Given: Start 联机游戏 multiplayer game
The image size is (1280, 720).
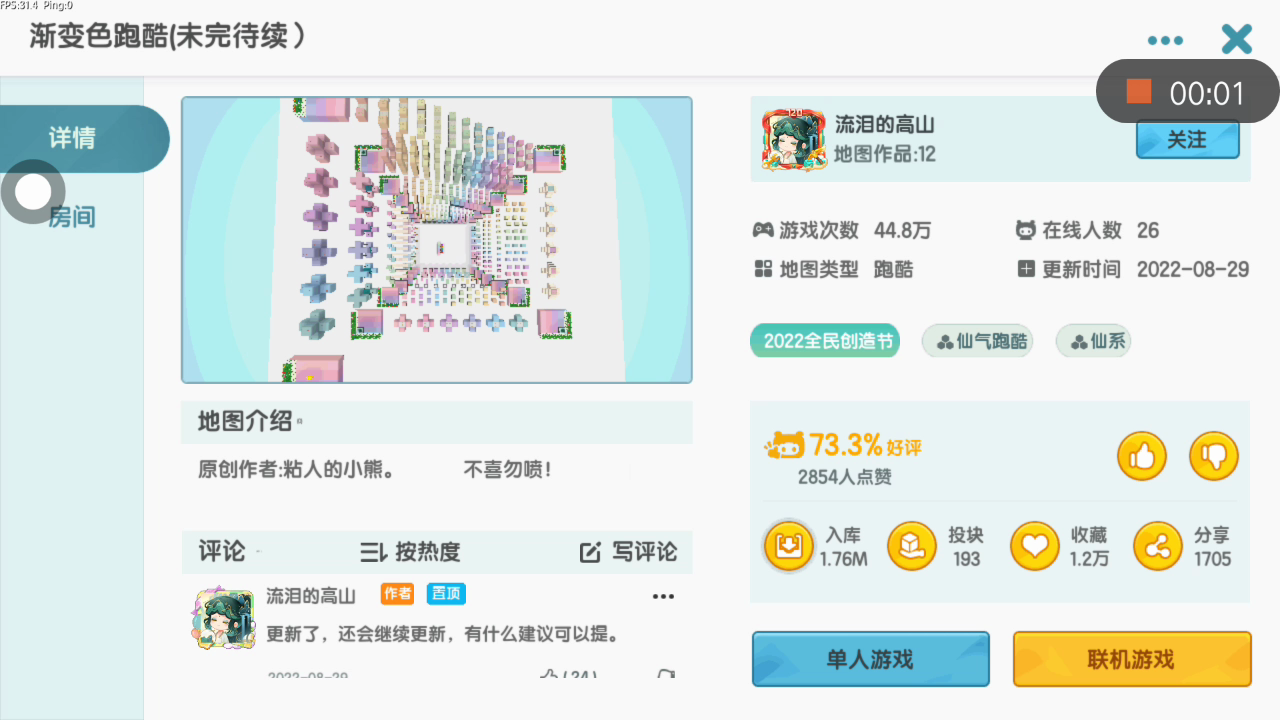Looking at the screenshot, I should tap(1132, 660).
